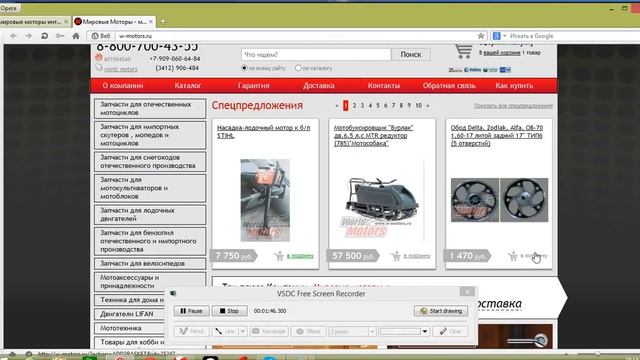Select the Ellipse drawing tool in recorder
The width and height of the screenshot is (640, 360).
(x=308, y=331)
